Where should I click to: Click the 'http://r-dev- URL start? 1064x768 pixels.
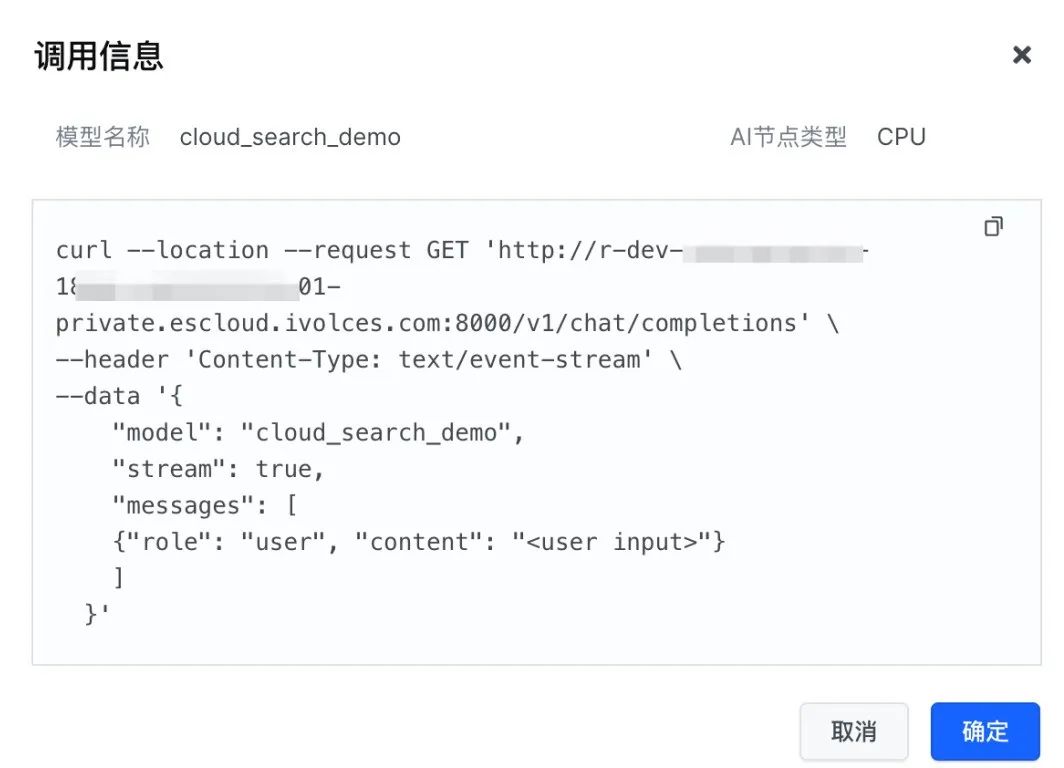tap(583, 250)
